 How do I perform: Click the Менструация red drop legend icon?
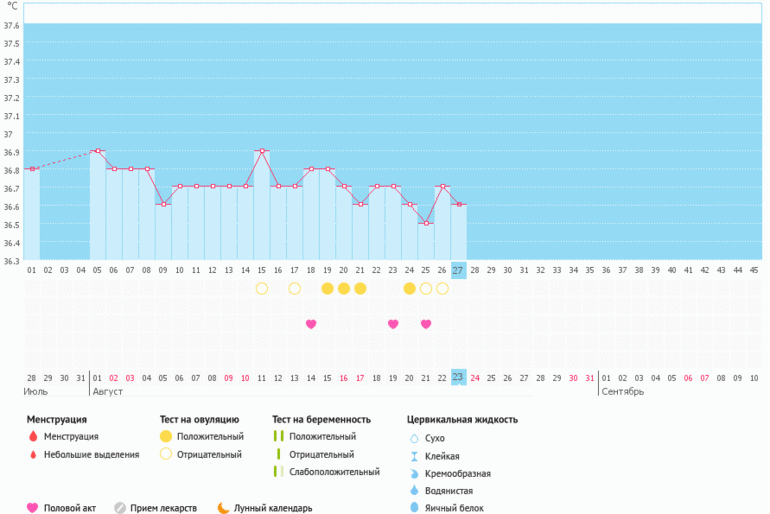[x=33, y=437]
